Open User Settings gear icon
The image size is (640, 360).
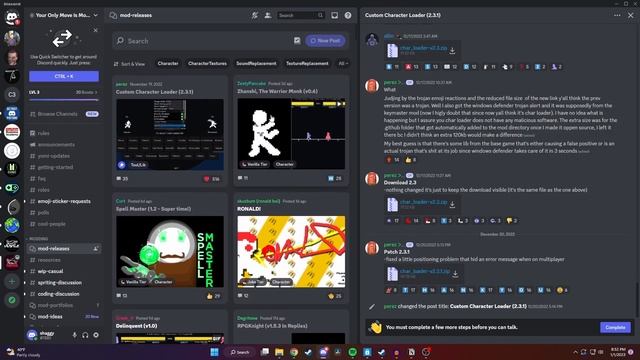click(96, 335)
